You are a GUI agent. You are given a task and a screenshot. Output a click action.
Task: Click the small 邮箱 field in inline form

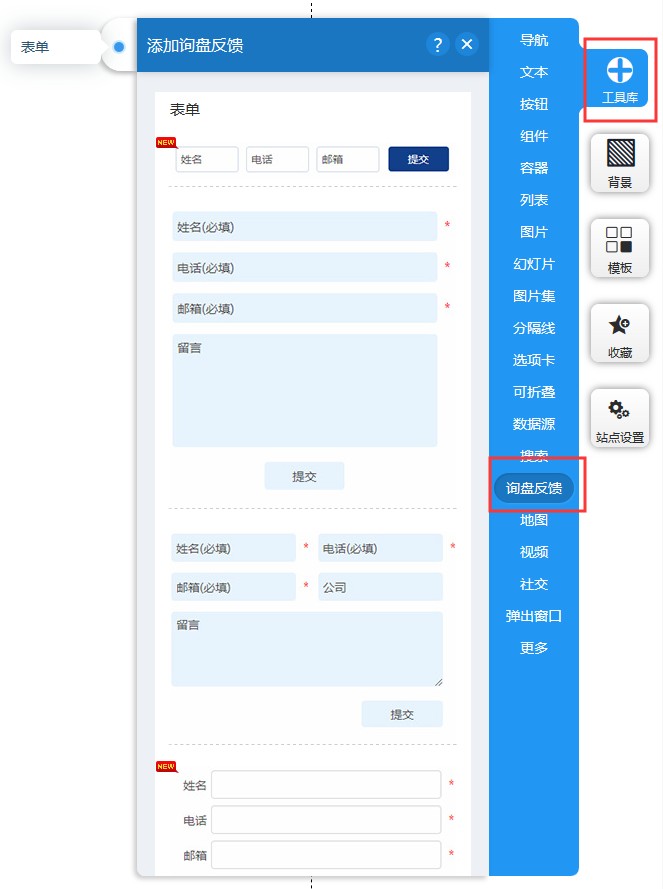point(348,159)
